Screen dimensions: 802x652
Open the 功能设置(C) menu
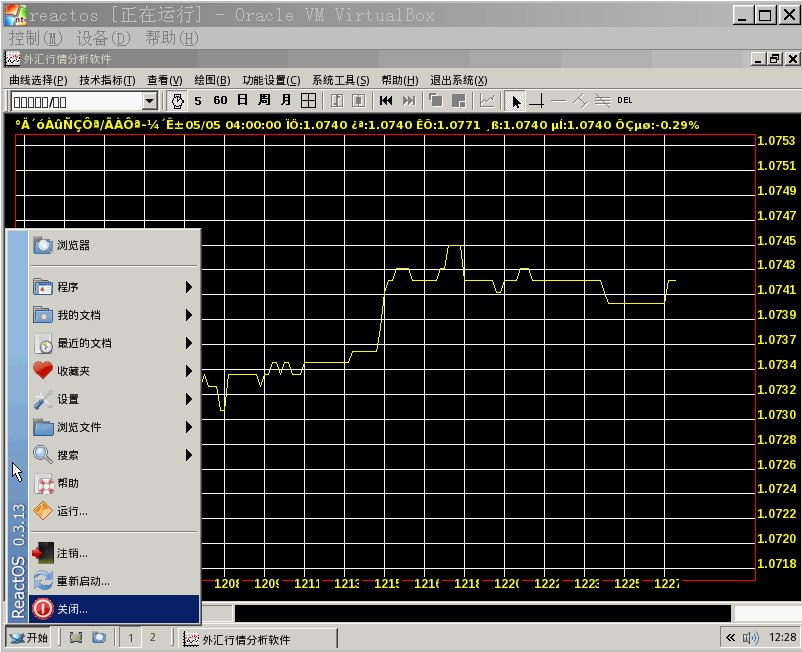click(271, 80)
